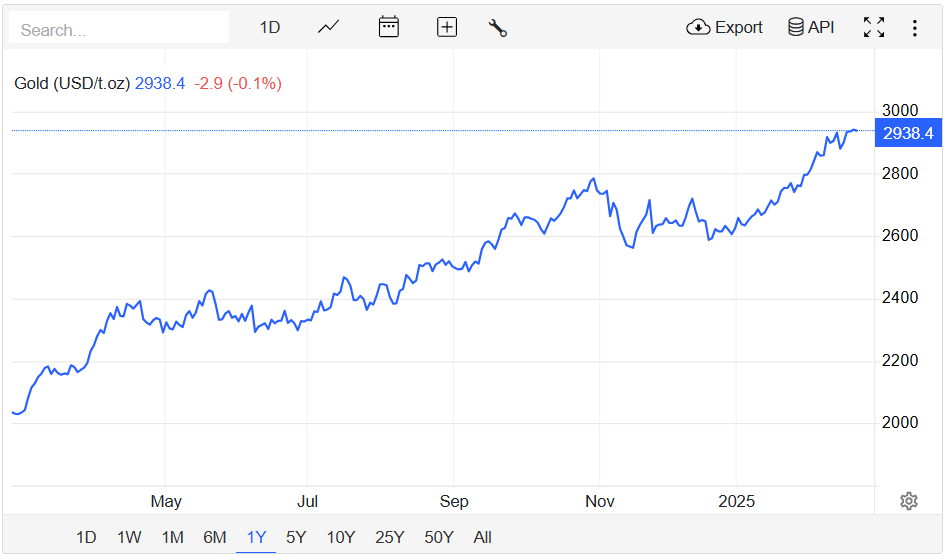Toggle fullscreen chart view
This screenshot has width=946, height=559.
(x=874, y=28)
